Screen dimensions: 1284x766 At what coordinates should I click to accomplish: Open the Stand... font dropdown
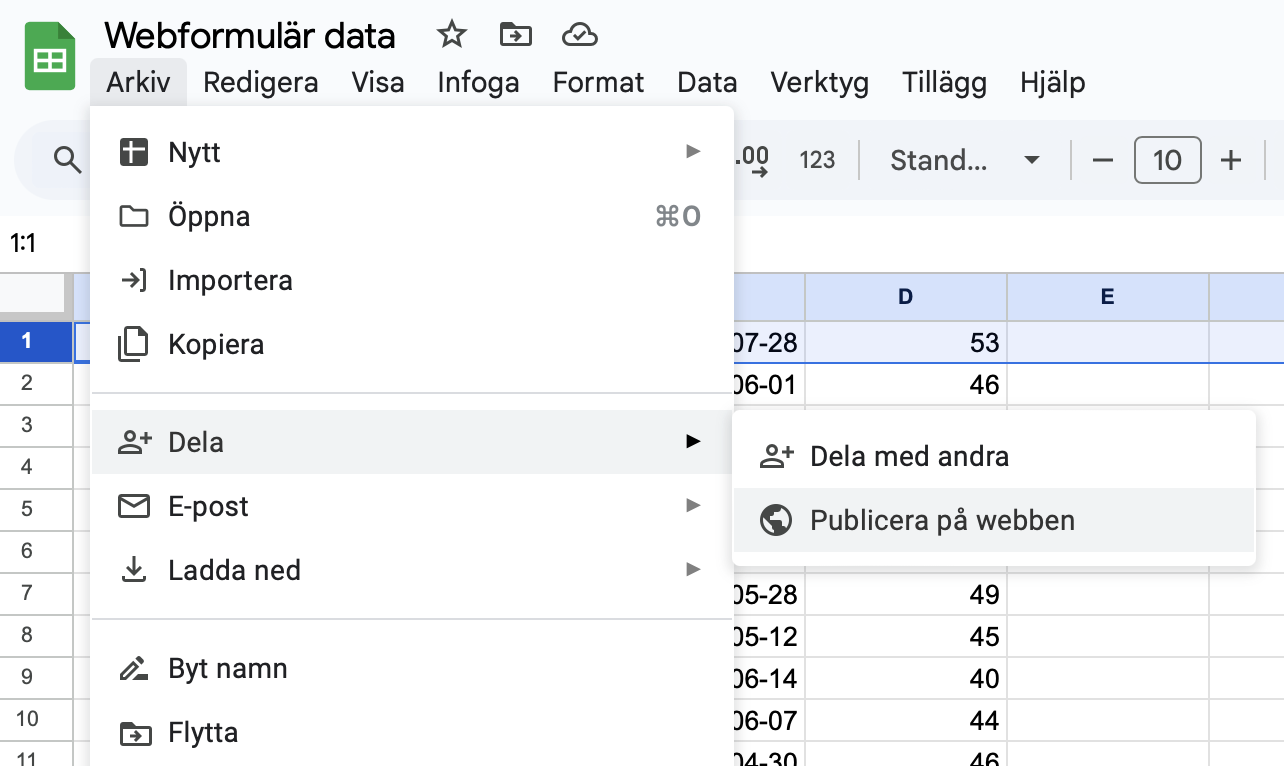click(x=965, y=160)
